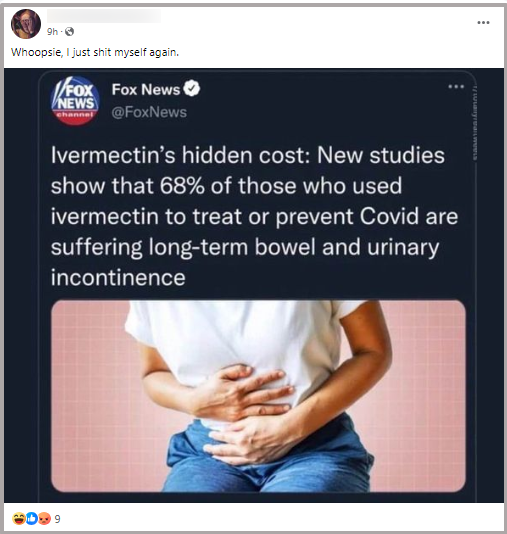This screenshot has height=534, width=507.
Task: Click the Fox News display name
Action: point(146,90)
